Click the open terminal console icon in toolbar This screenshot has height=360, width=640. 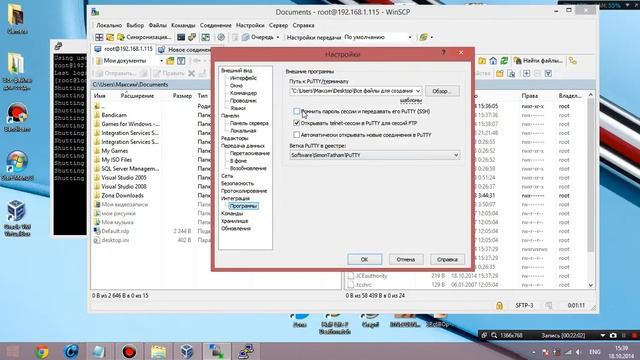tap(181, 37)
